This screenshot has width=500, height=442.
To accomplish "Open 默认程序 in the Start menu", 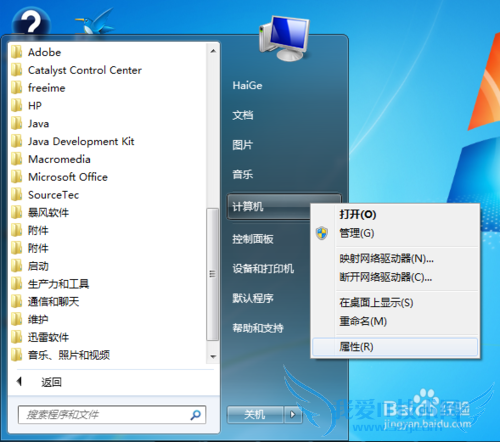I will click(x=253, y=298).
